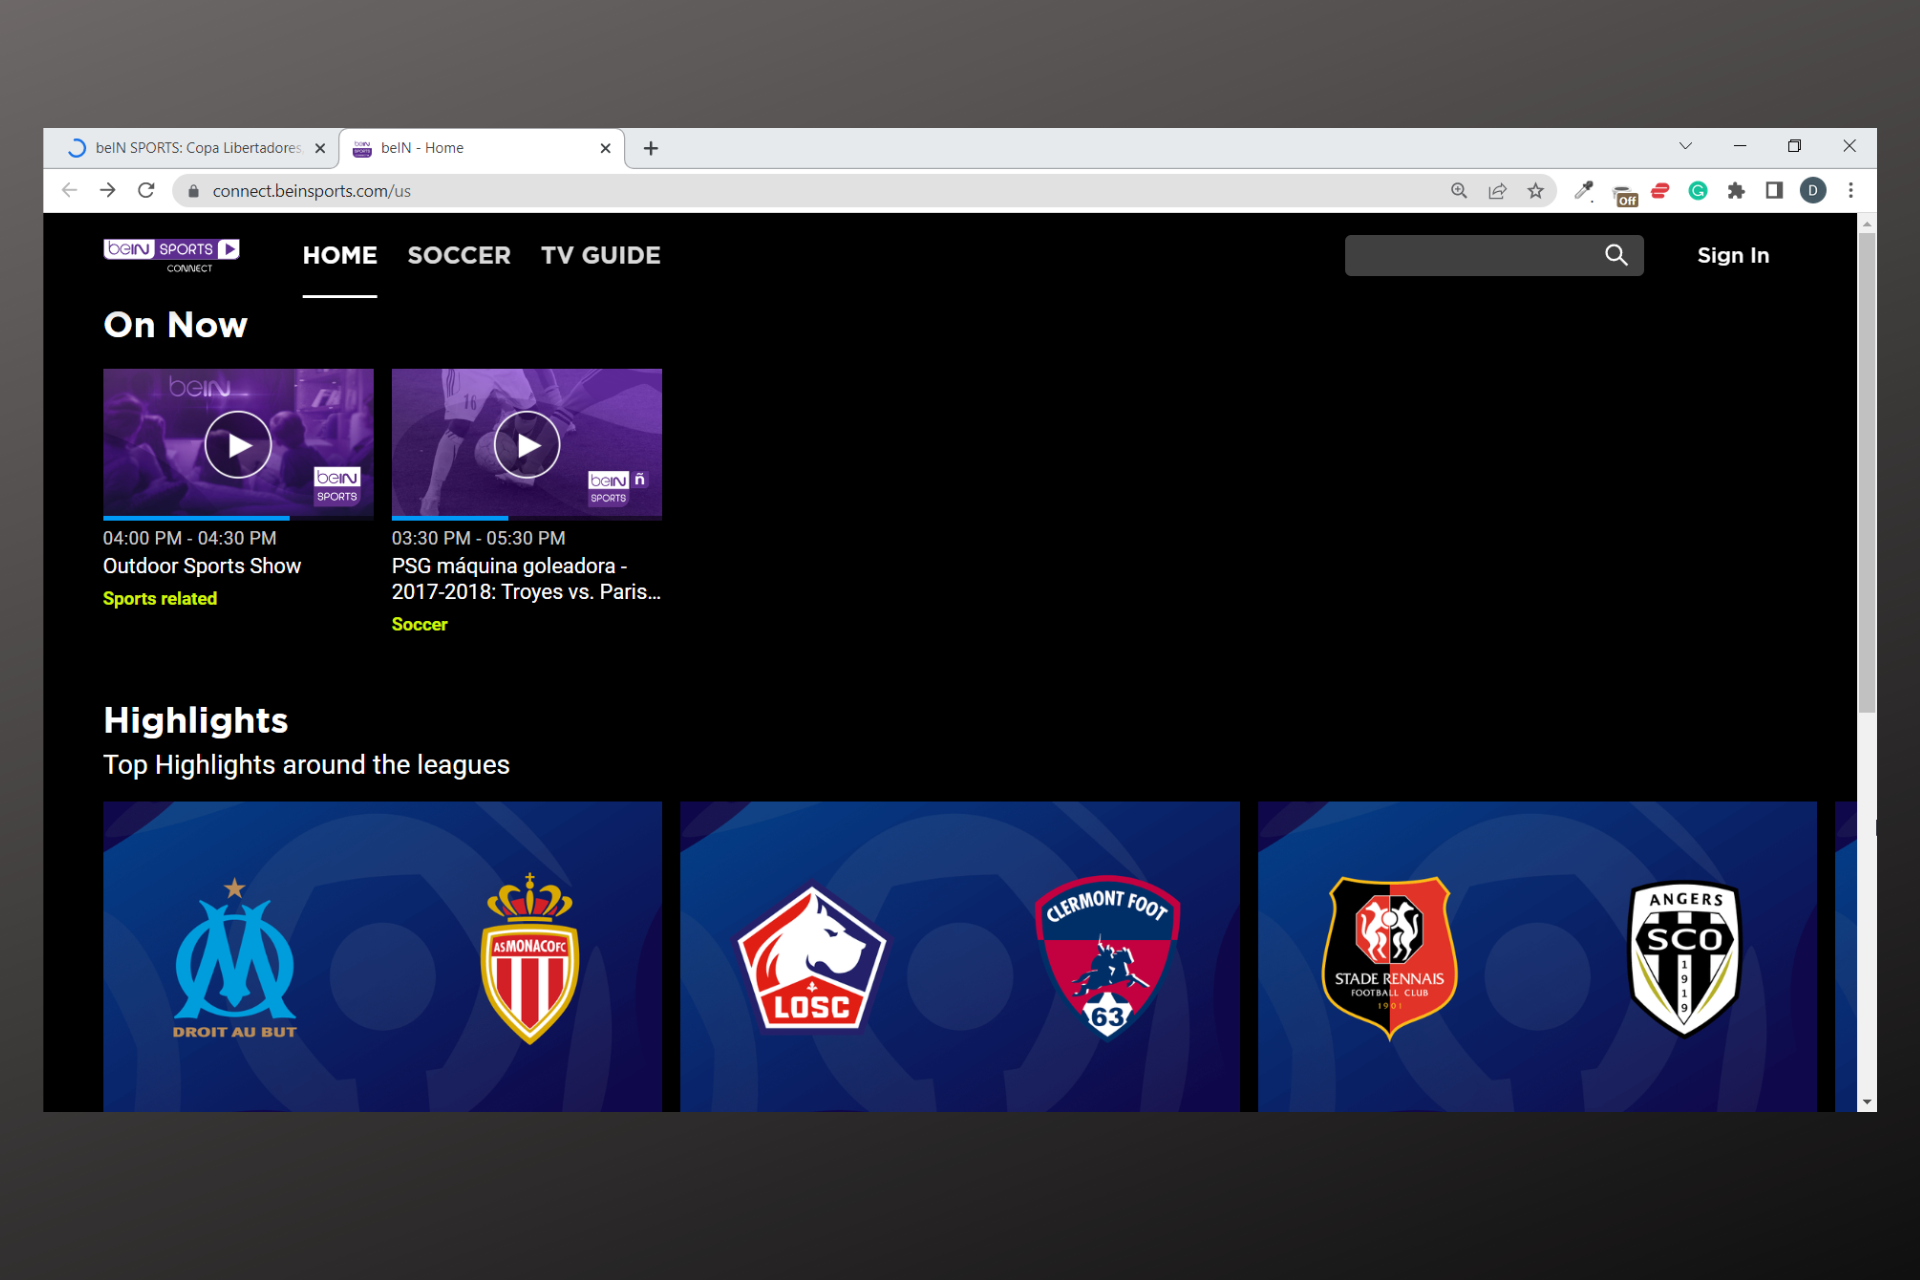Open the share page icon
The width and height of the screenshot is (1920, 1280).
(1497, 190)
